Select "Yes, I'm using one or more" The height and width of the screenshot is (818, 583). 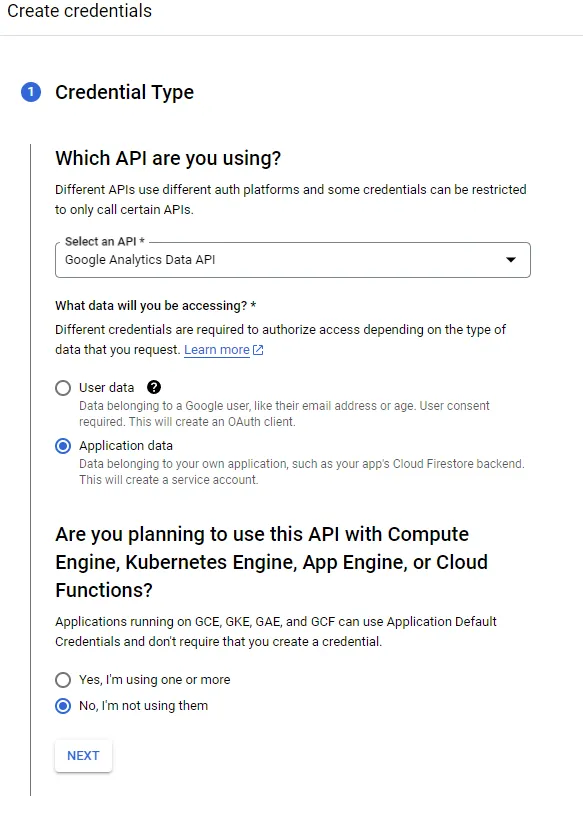click(x=62, y=679)
